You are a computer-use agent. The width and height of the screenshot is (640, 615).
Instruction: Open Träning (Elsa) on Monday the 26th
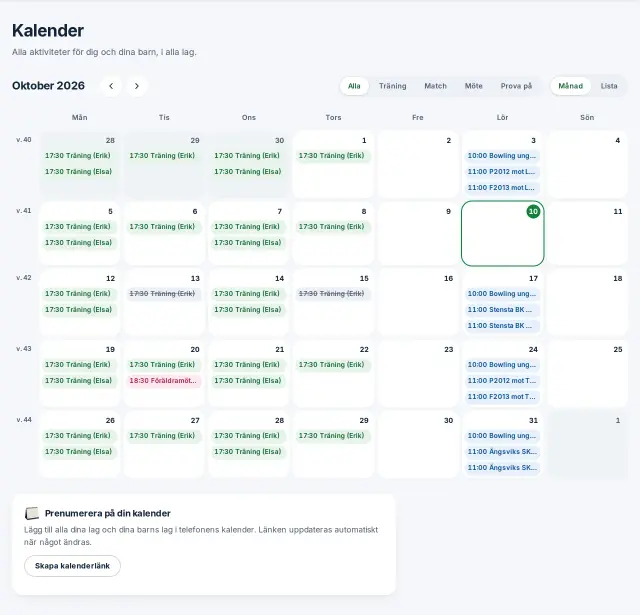78,452
